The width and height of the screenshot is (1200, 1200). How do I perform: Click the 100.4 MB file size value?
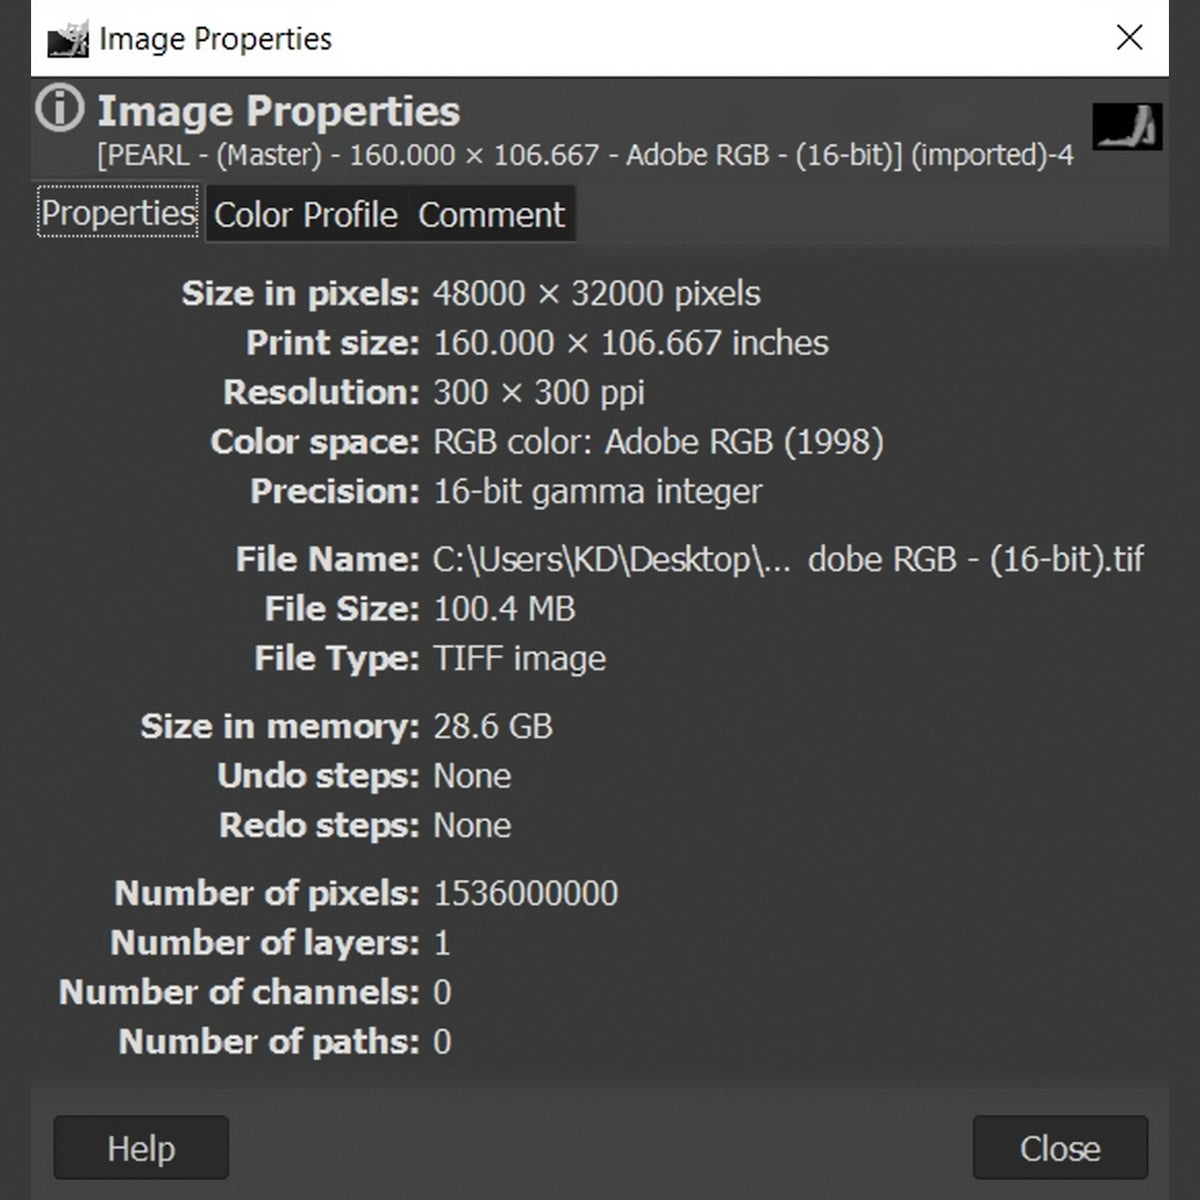tap(504, 609)
